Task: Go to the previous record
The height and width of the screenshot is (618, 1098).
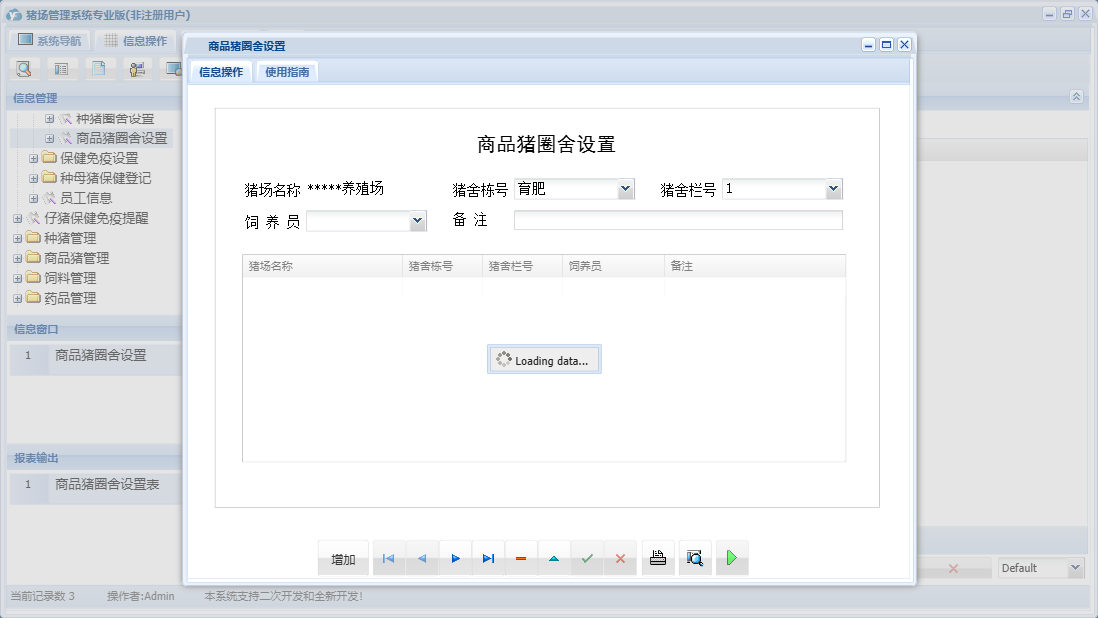Action: [x=421, y=558]
